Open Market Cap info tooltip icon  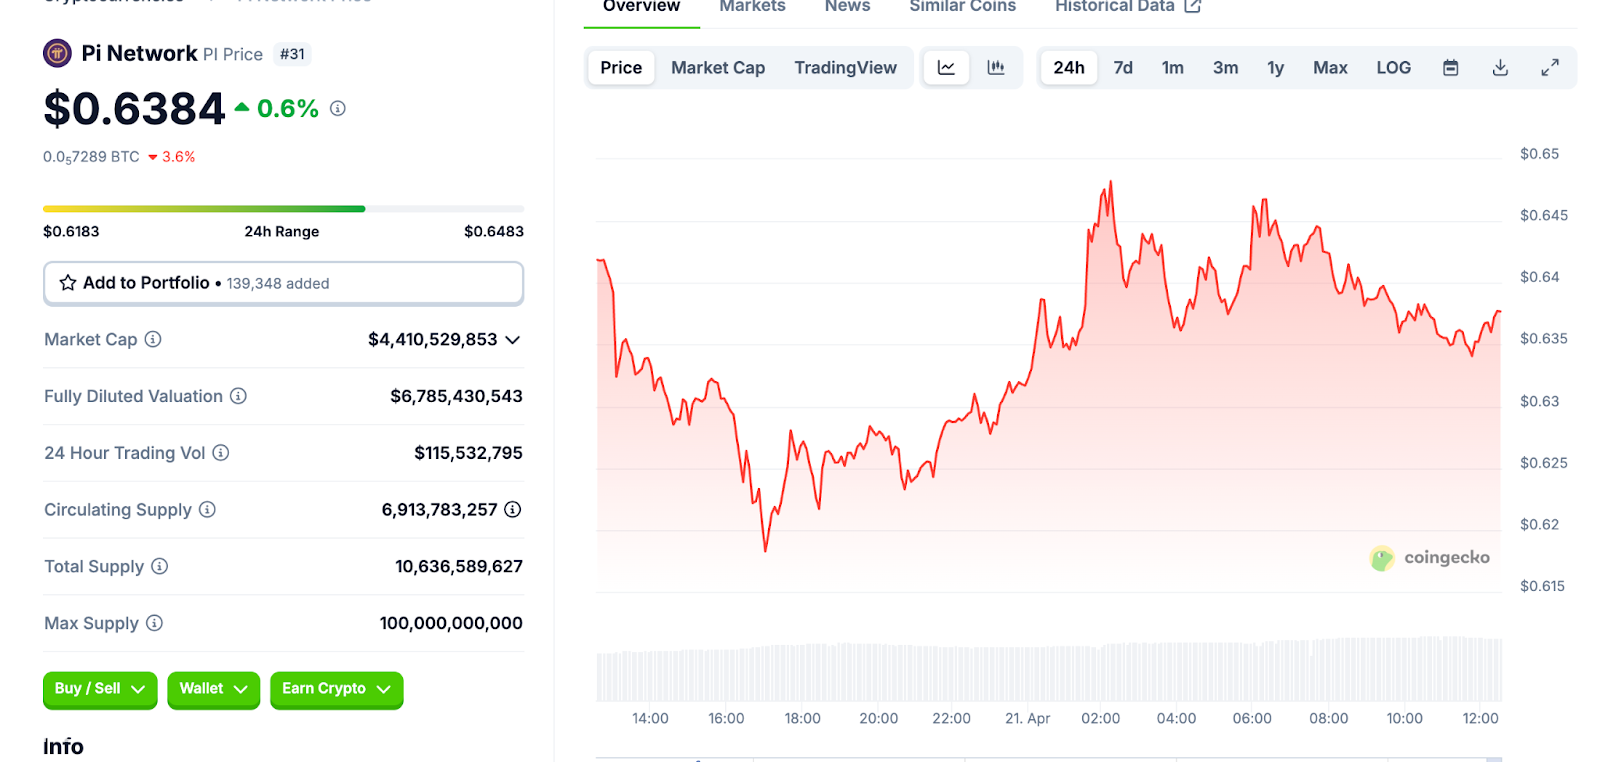click(153, 339)
